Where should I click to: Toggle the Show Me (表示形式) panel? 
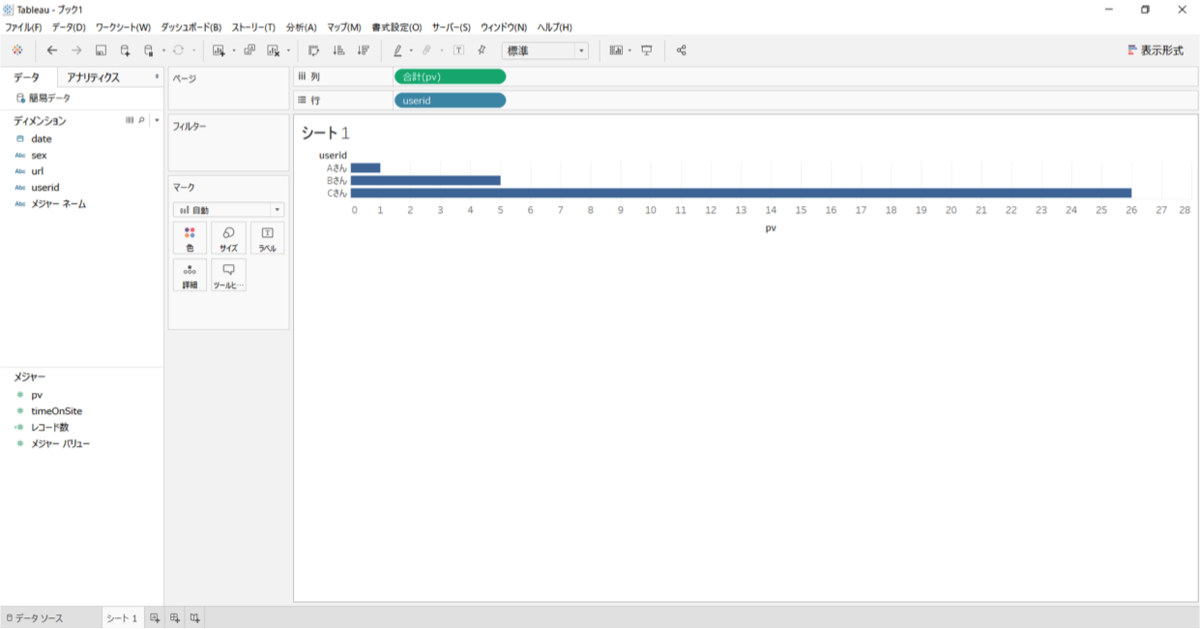point(1155,50)
